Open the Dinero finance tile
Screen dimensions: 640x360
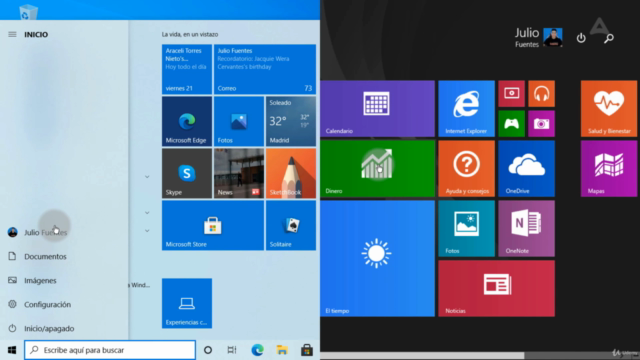(378, 169)
